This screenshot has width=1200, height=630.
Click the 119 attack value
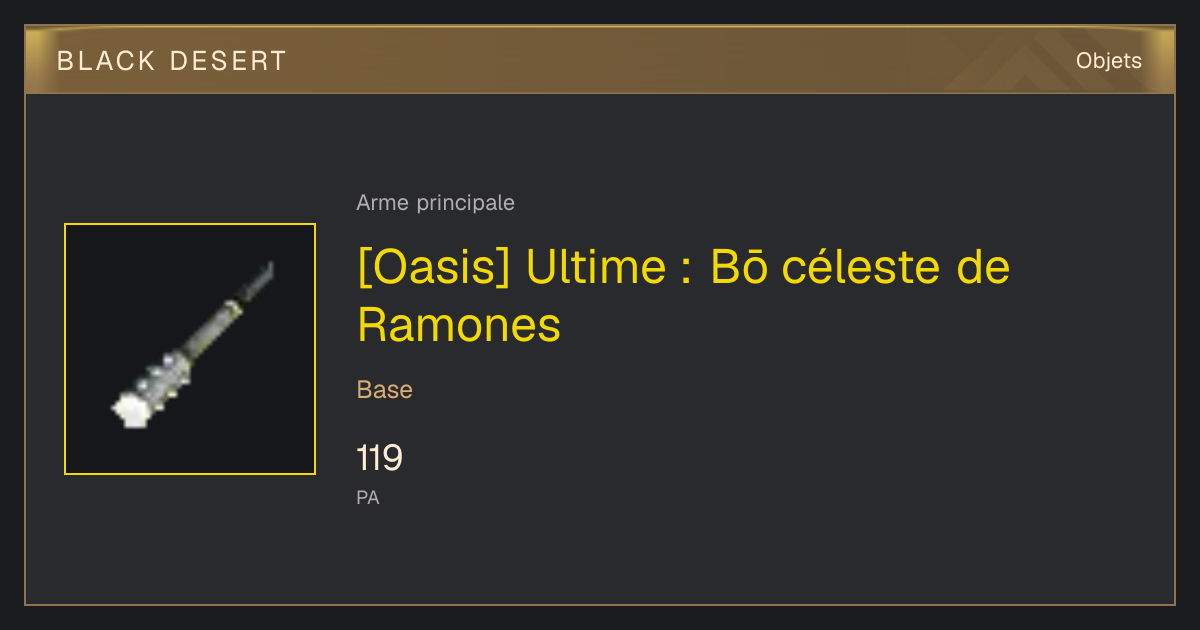tap(379, 458)
